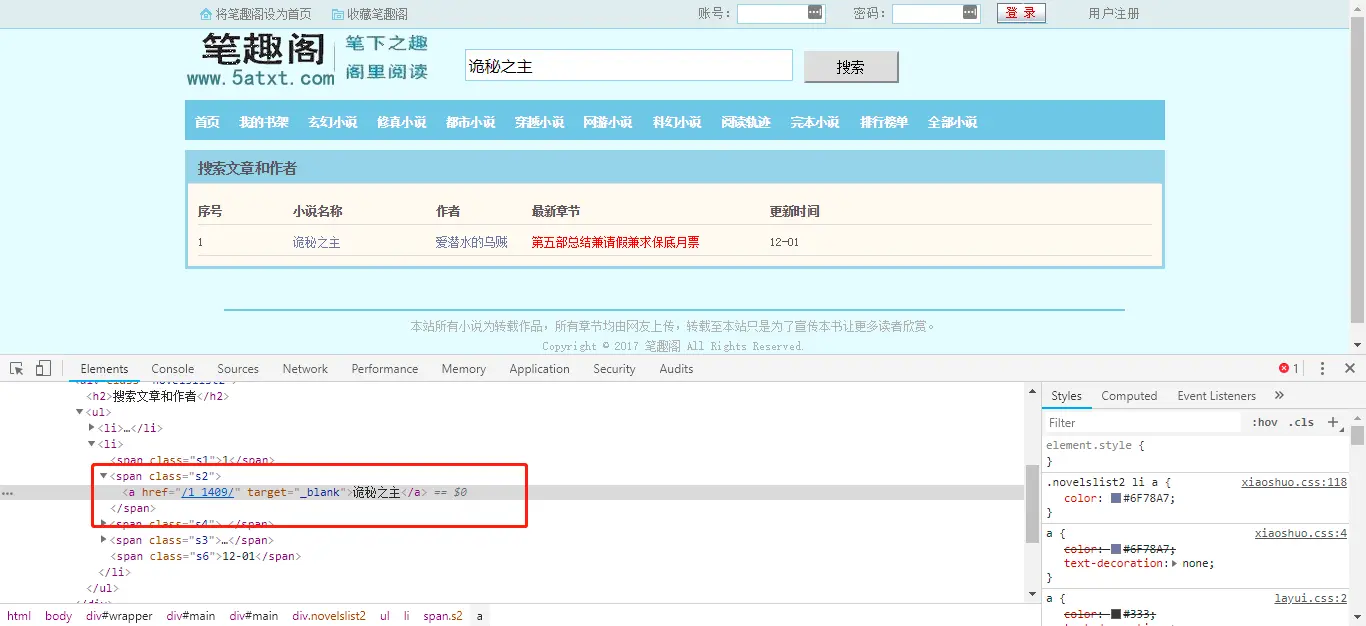Click the password manager icon in the 账号 field
This screenshot has width=1366, height=626.
[x=815, y=12]
